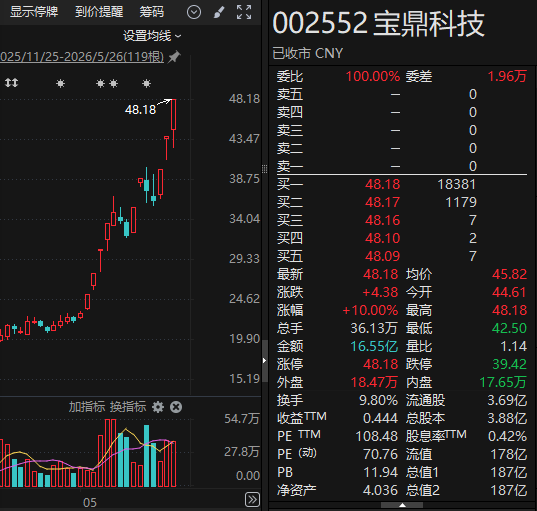Click 总手 value 36.13万

[374, 328]
